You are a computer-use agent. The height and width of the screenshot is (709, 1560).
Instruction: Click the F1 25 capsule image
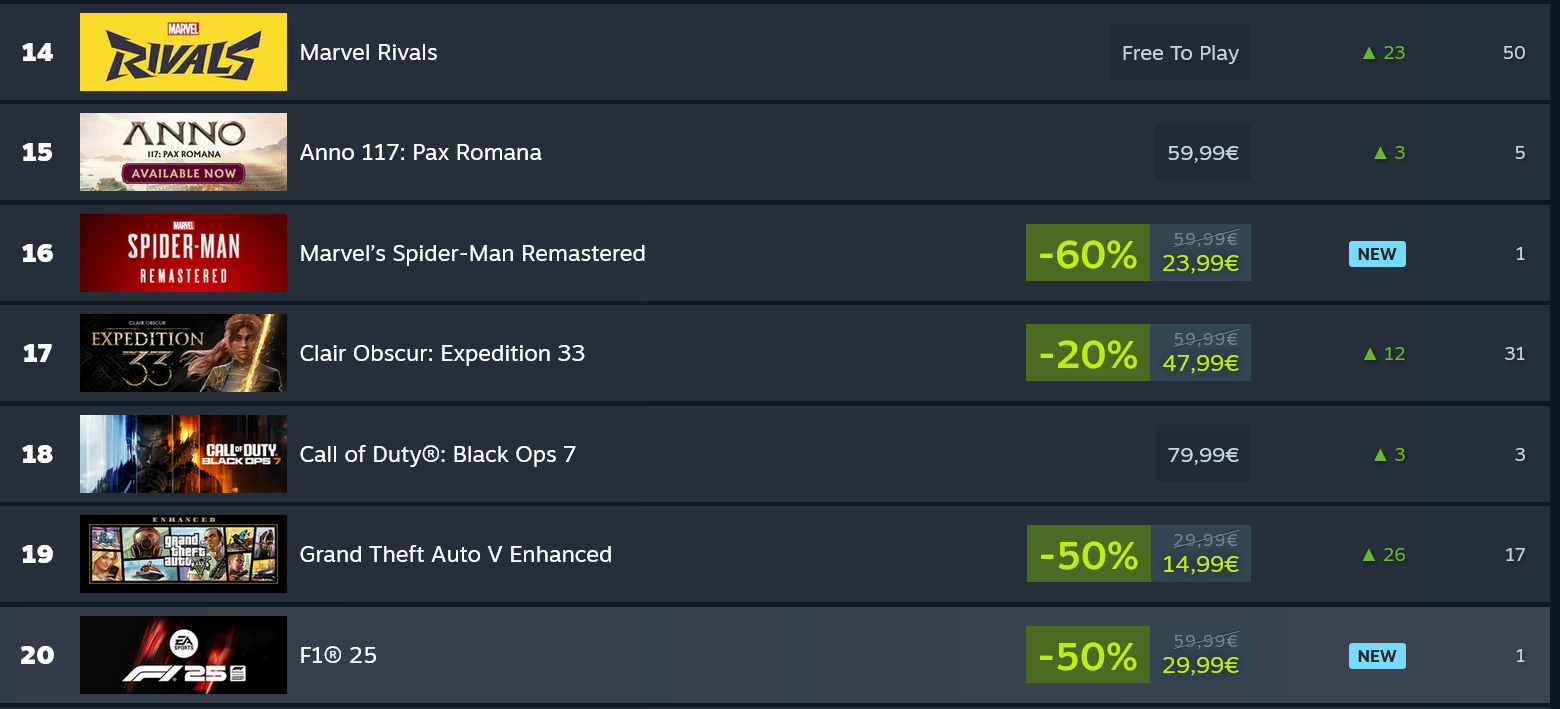(x=183, y=655)
